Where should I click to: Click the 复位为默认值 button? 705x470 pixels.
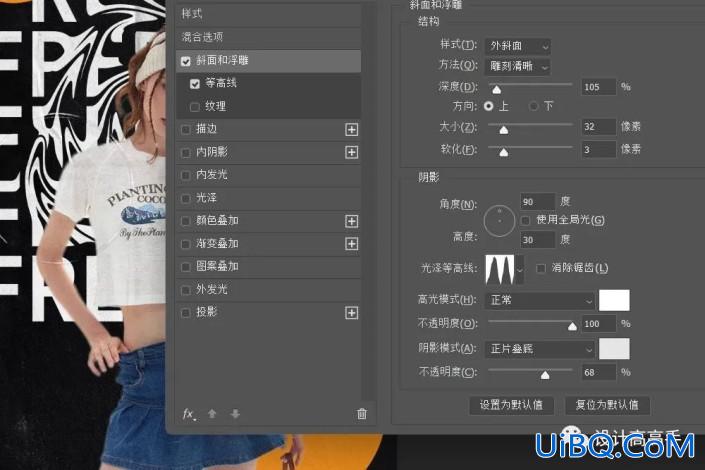pyautogui.click(x=607, y=405)
